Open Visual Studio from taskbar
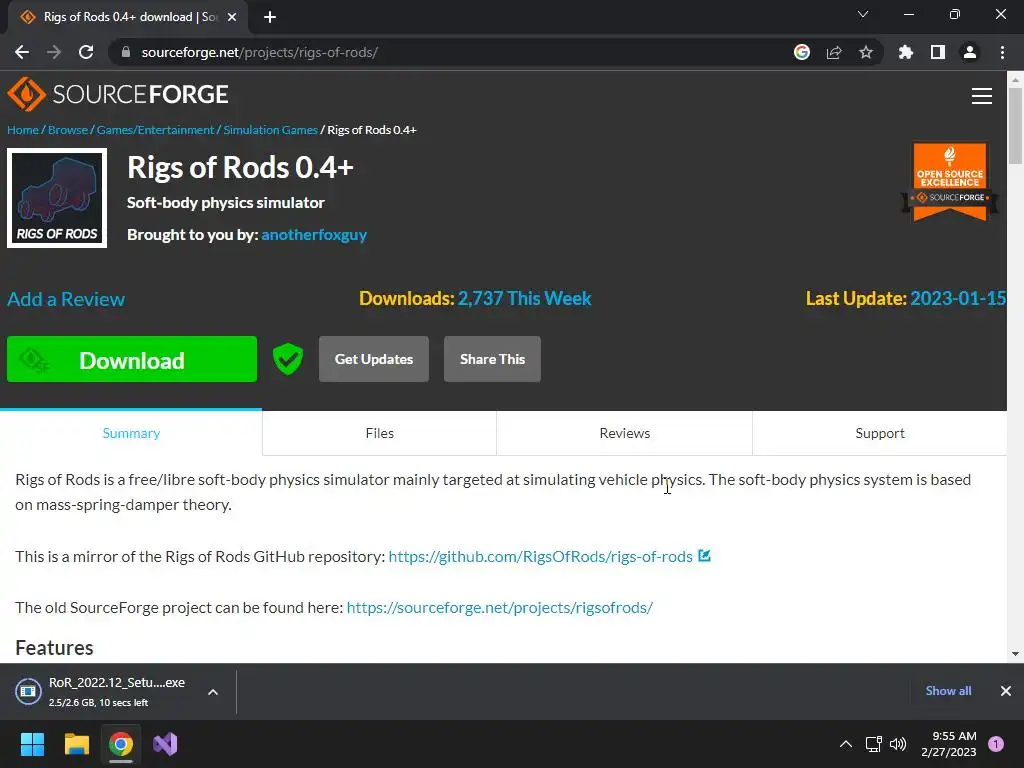Viewport: 1024px width, 768px height. point(165,744)
